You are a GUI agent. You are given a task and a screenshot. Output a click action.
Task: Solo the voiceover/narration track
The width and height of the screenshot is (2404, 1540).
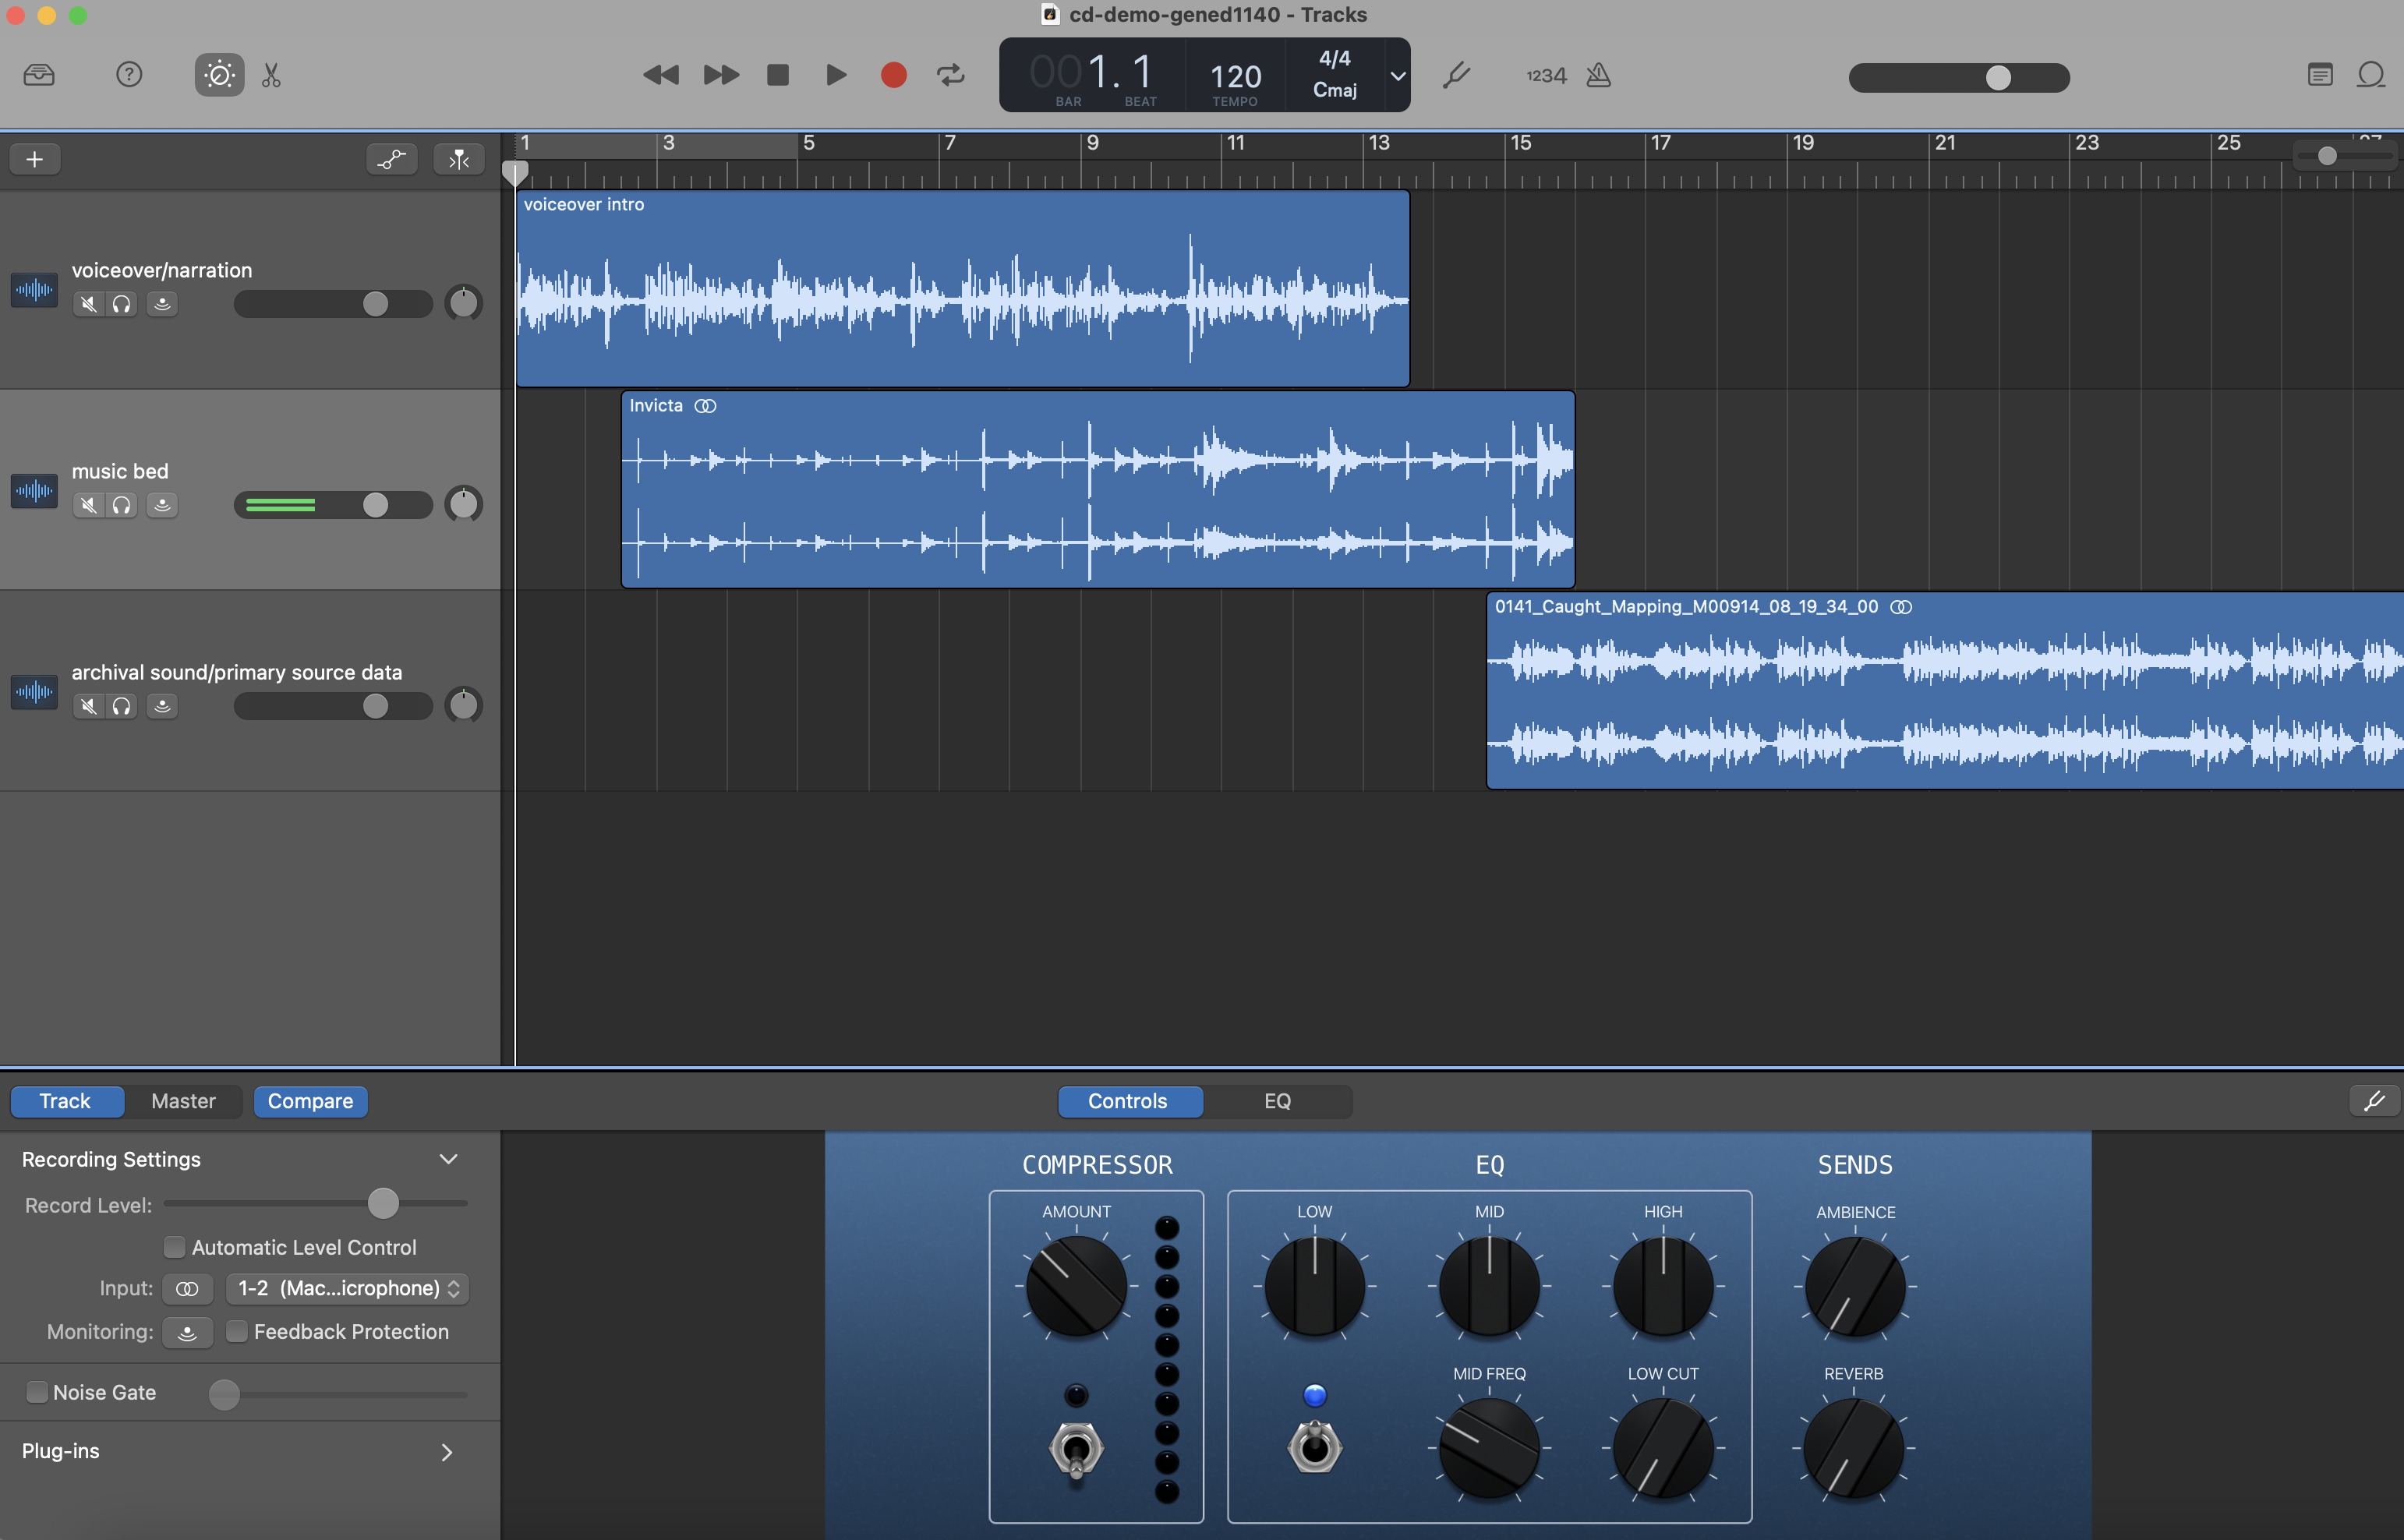click(x=122, y=304)
